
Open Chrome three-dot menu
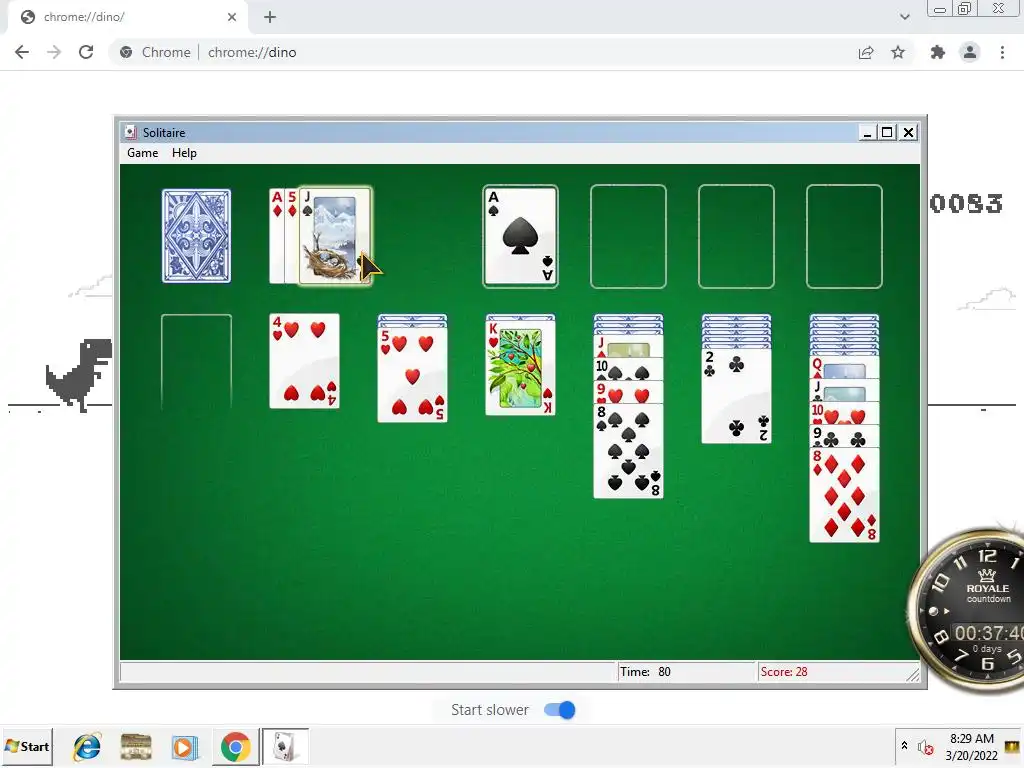1002,52
